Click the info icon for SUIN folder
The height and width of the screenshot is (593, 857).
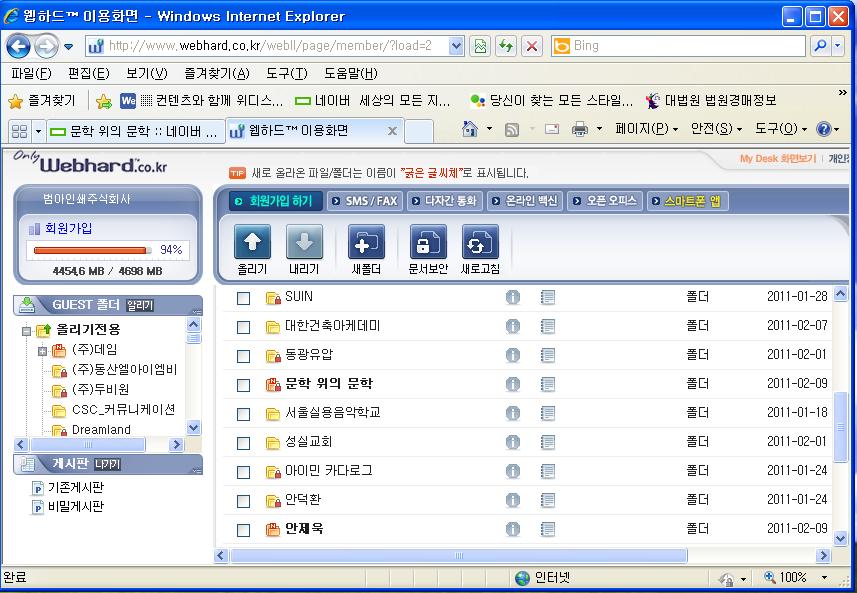click(513, 297)
